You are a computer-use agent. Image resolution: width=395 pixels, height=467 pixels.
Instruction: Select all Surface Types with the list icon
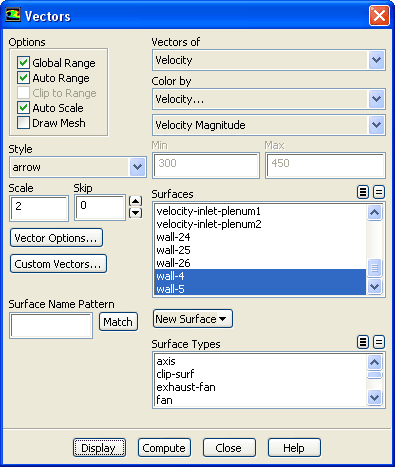[x=363, y=342]
